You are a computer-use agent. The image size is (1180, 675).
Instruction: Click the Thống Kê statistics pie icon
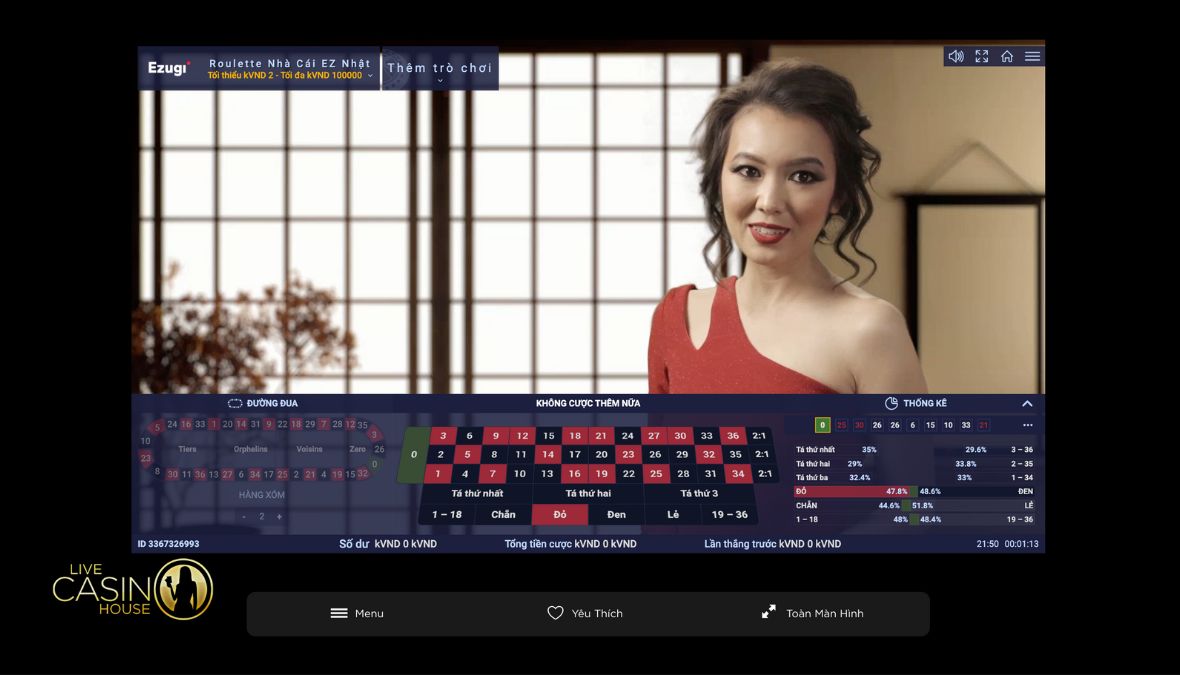[x=891, y=404]
